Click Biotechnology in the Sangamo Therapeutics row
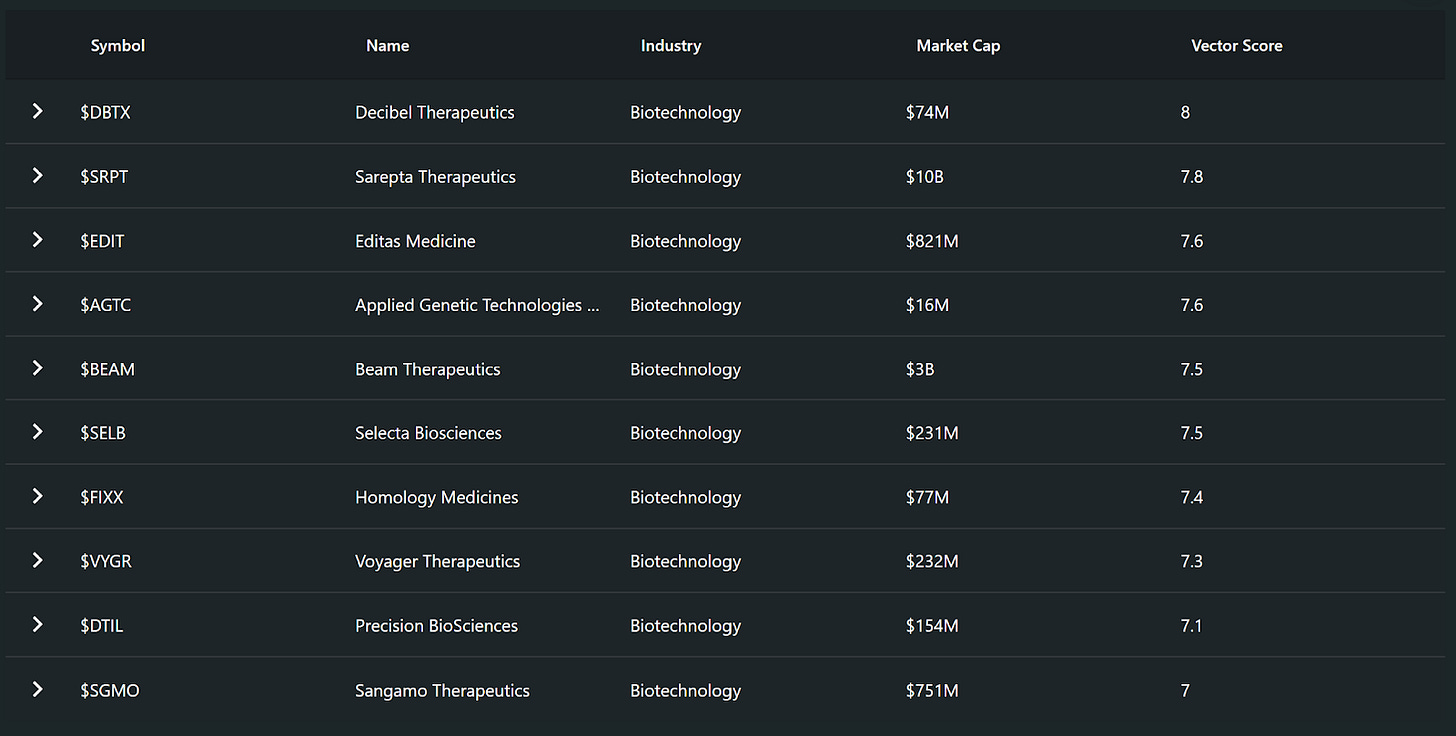 (685, 690)
